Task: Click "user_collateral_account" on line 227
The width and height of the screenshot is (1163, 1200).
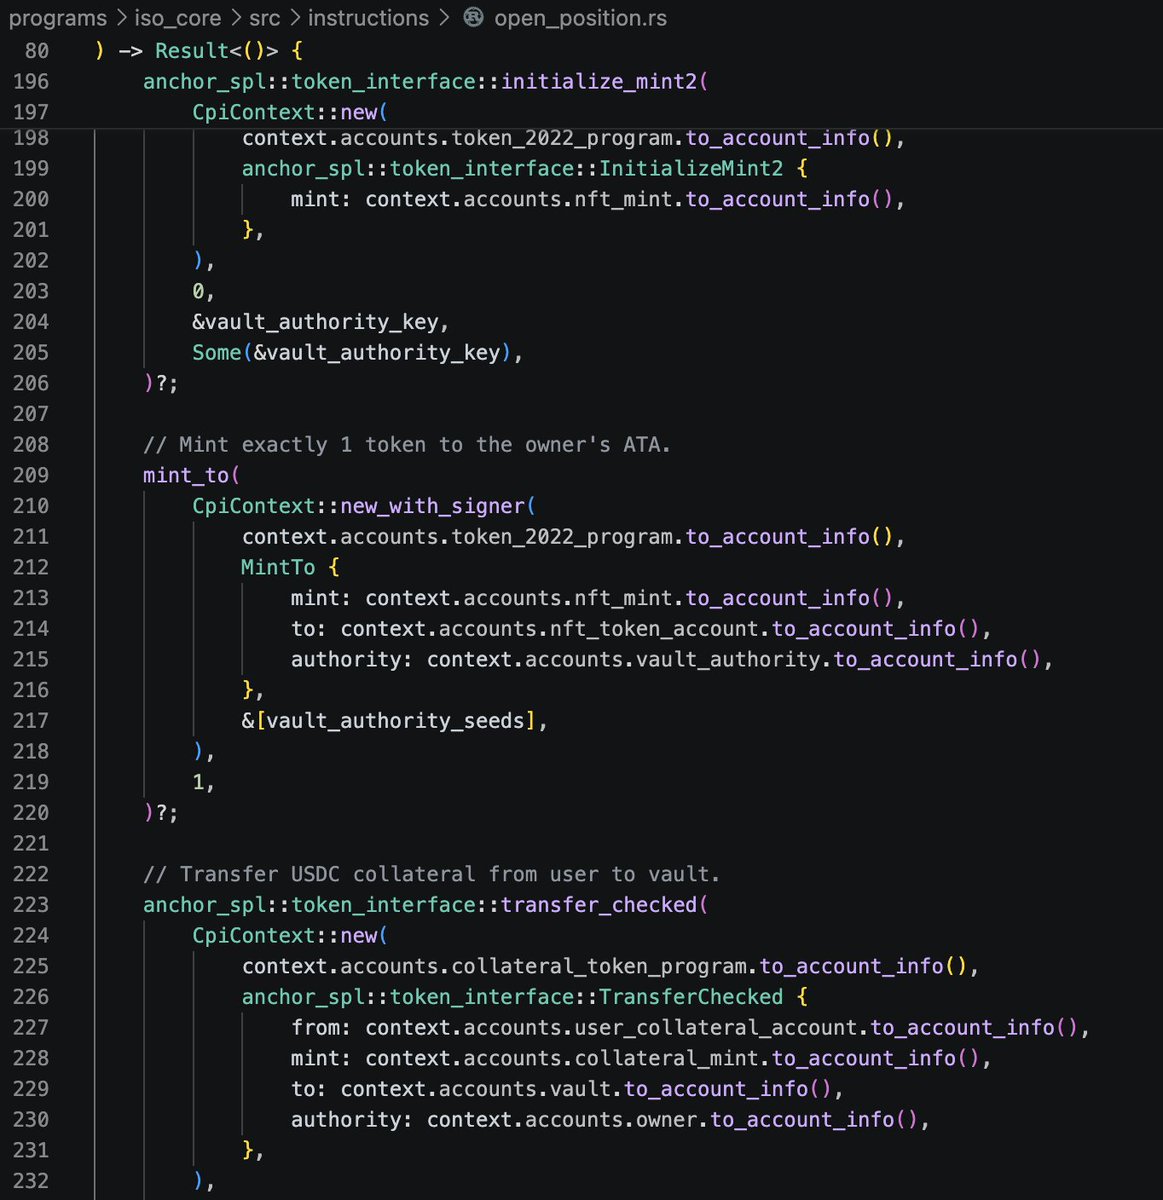Action: coord(717,1027)
